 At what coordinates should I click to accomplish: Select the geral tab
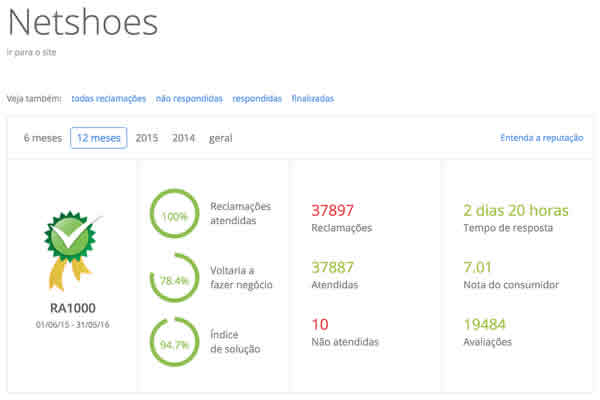[221, 138]
